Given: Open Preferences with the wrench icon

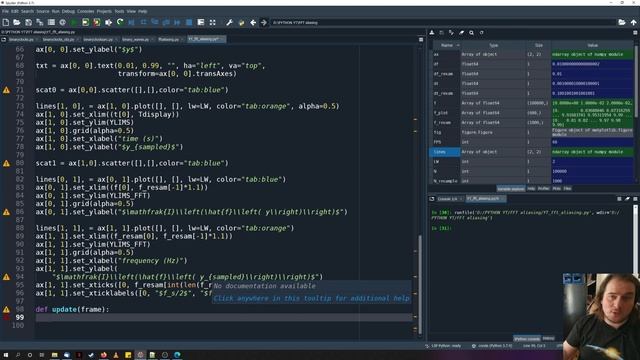Looking at the screenshot, I should tap(229, 22).
